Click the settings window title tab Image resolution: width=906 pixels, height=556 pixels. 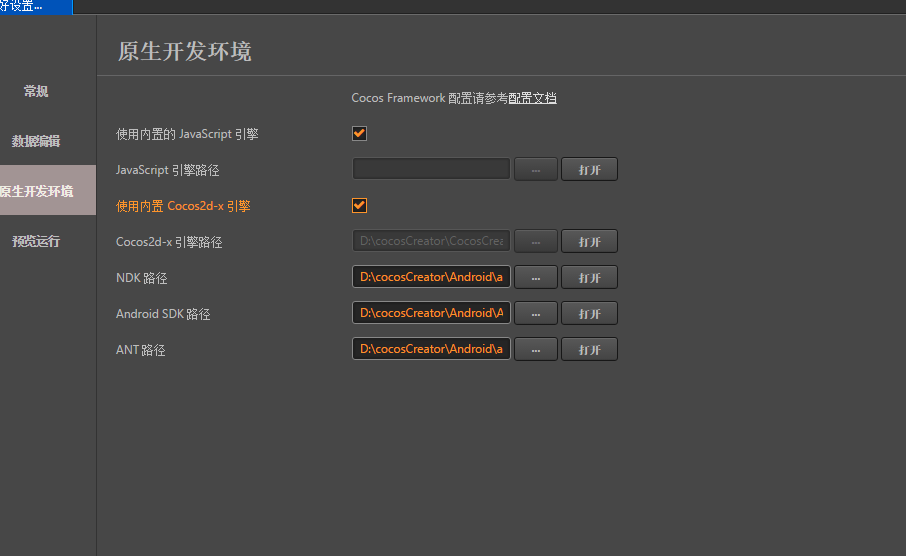coord(36,6)
